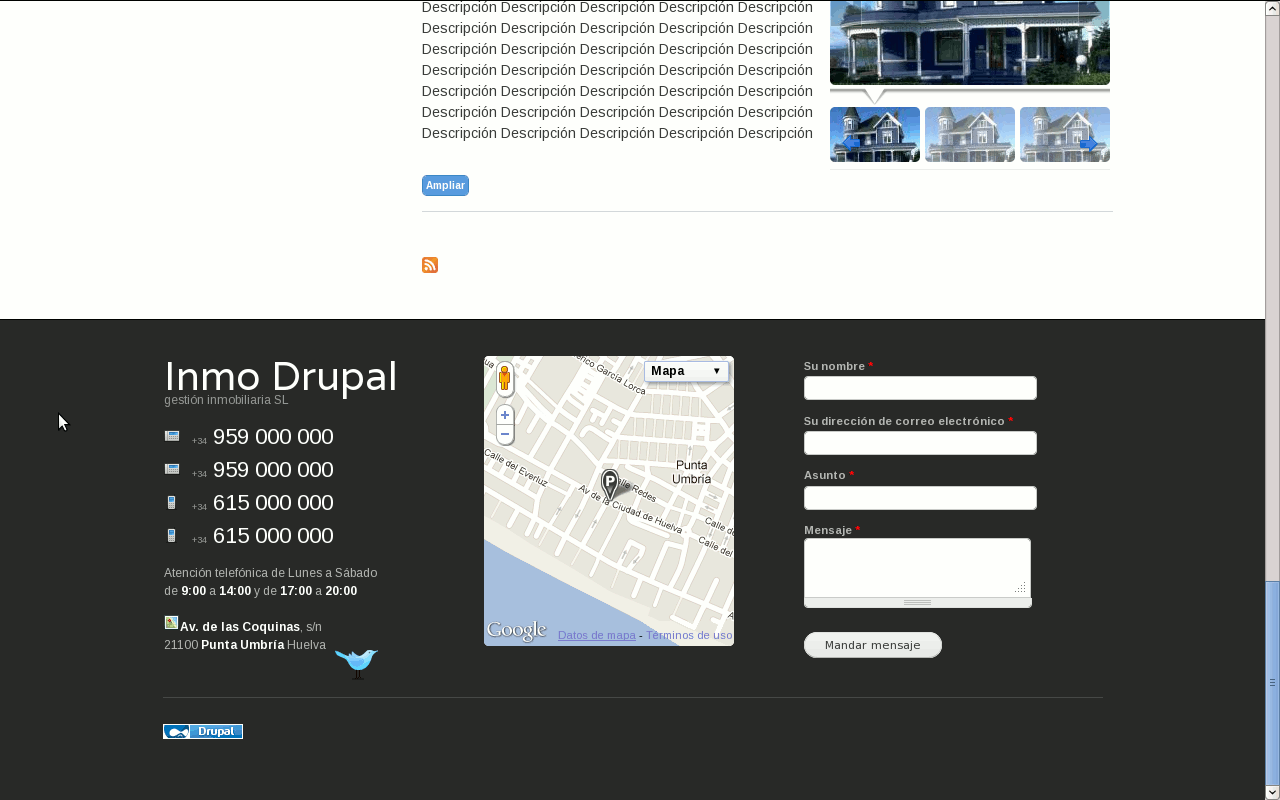Open the Mapa map type dropdown
This screenshot has width=1280, height=800.
click(x=686, y=371)
